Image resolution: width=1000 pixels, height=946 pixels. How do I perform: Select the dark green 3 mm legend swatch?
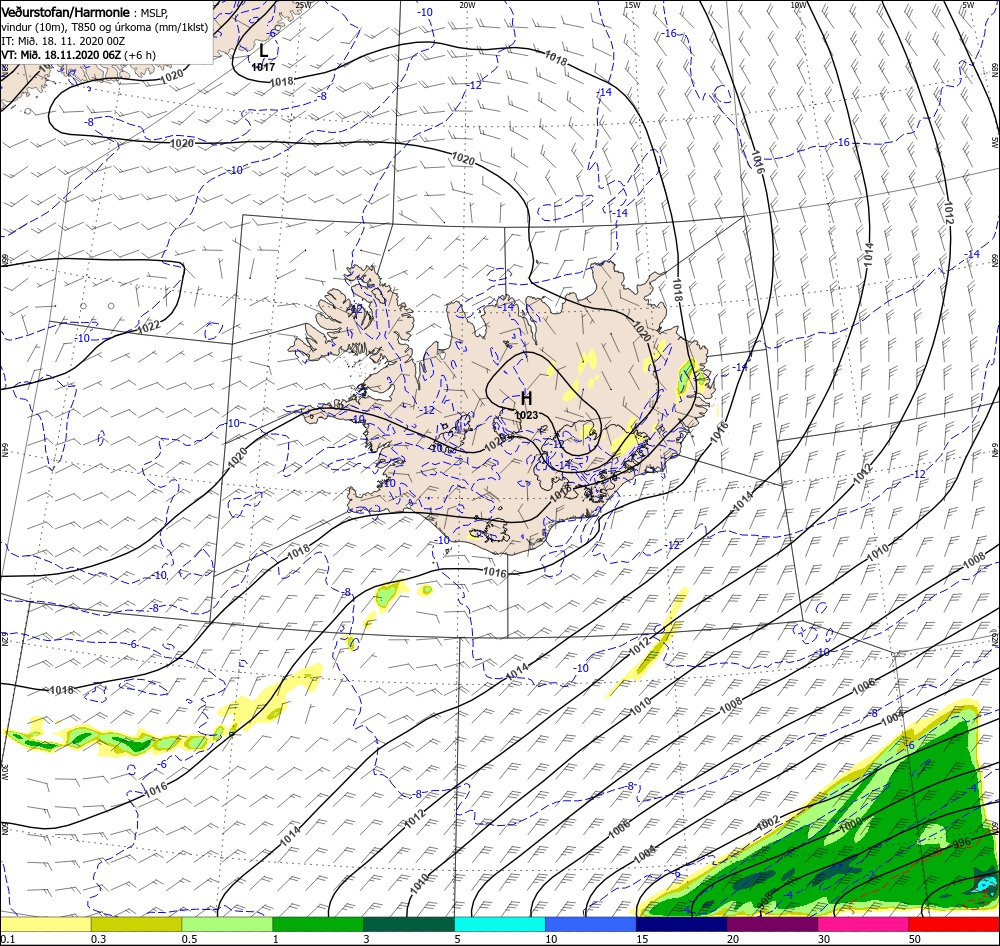[x=409, y=925]
